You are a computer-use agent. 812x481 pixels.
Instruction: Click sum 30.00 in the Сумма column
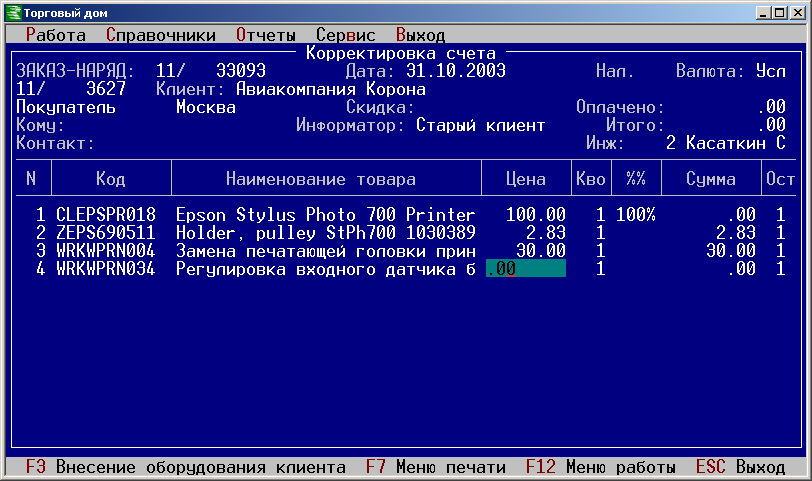(731, 251)
